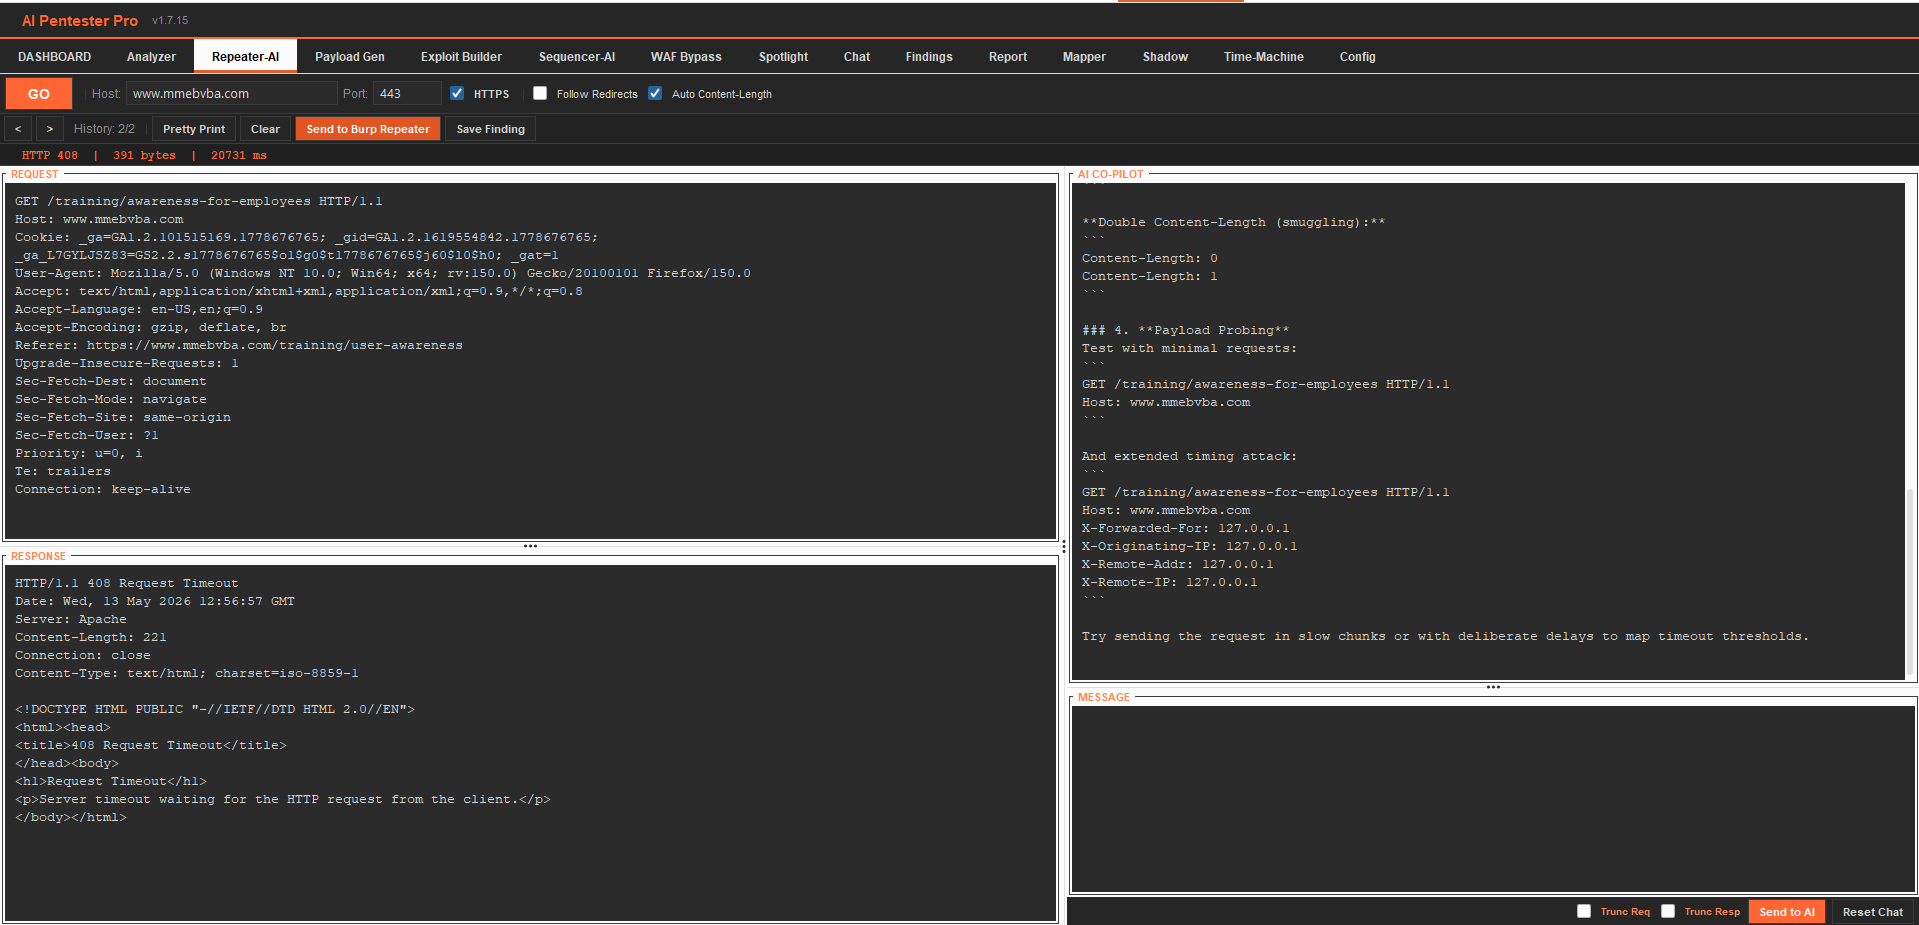Click the 391 bytes status text
This screenshot has width=1919, height=925.
[x=144, y=155]
